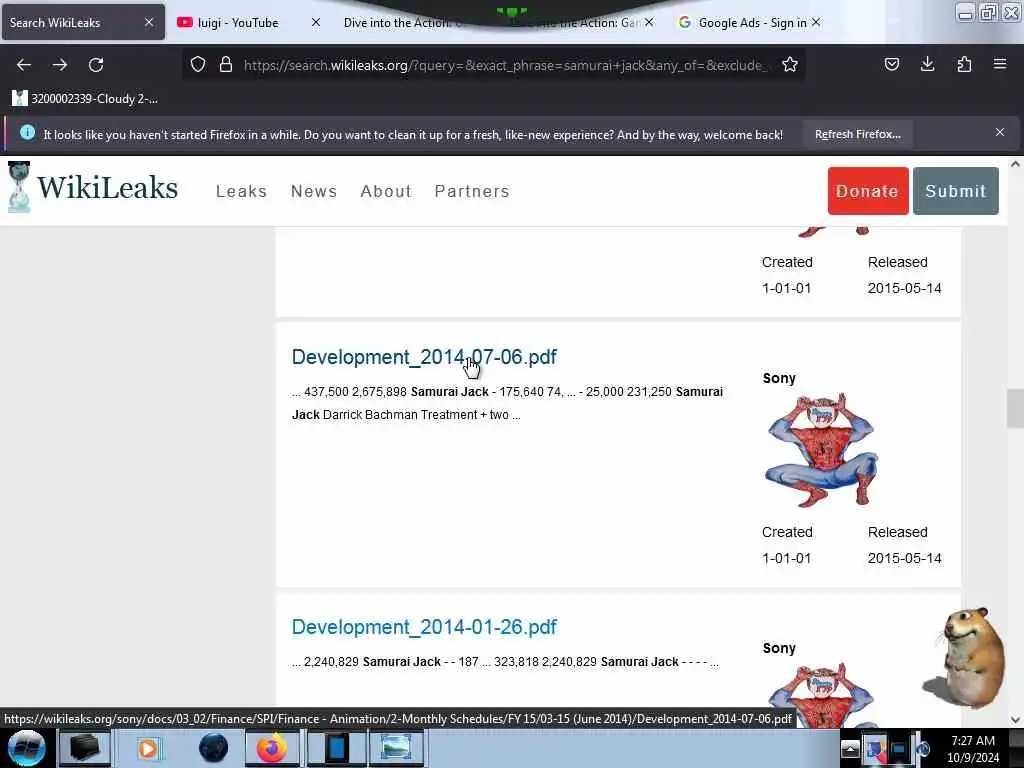Image resolution: width=1024 pixels, height=768 pixels.
Task: Save page to Pocket
Action: tap(892, 64)
